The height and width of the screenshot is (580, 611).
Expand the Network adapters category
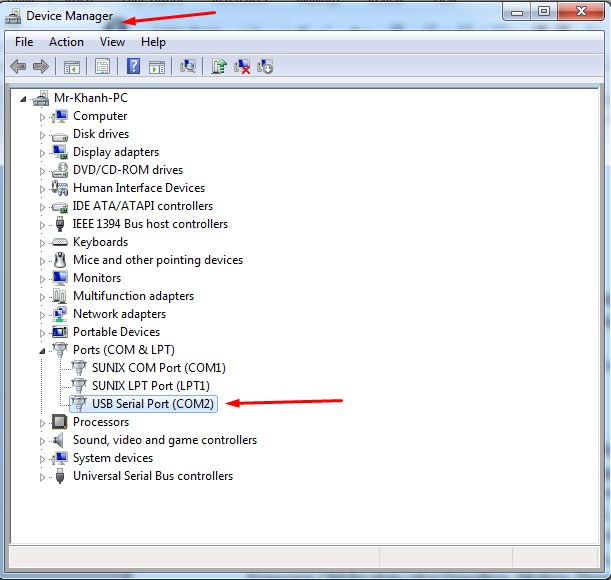[42, 315]
